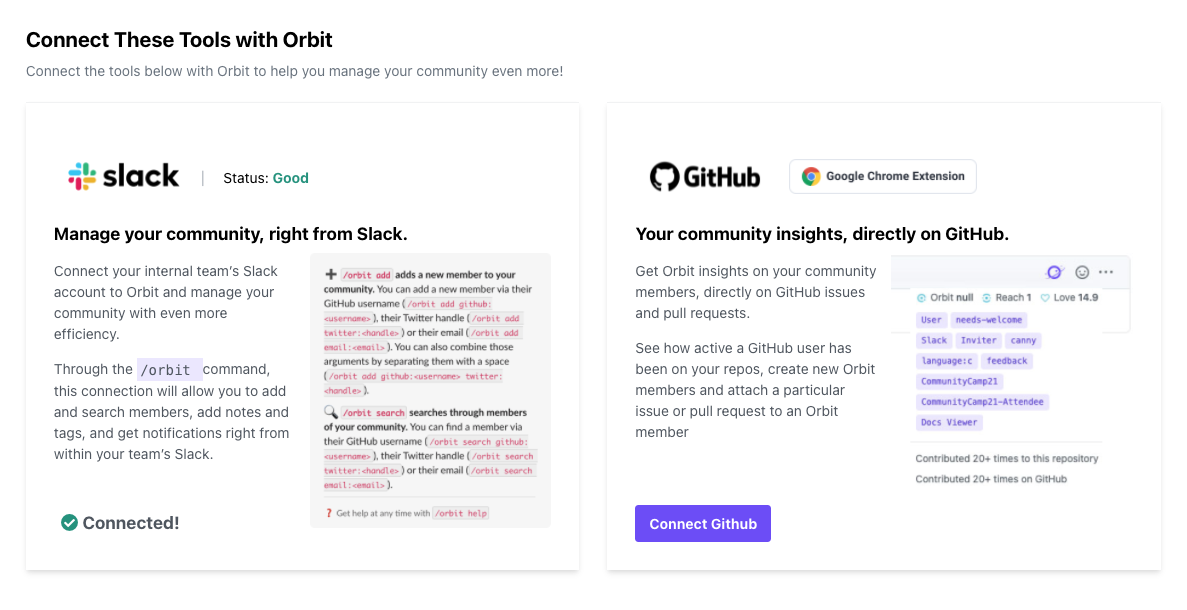The width and height of the screenshot is (1187, 610).
Task: Click the smiley emoji icon in preview
Action: (x=1083, y=272)
